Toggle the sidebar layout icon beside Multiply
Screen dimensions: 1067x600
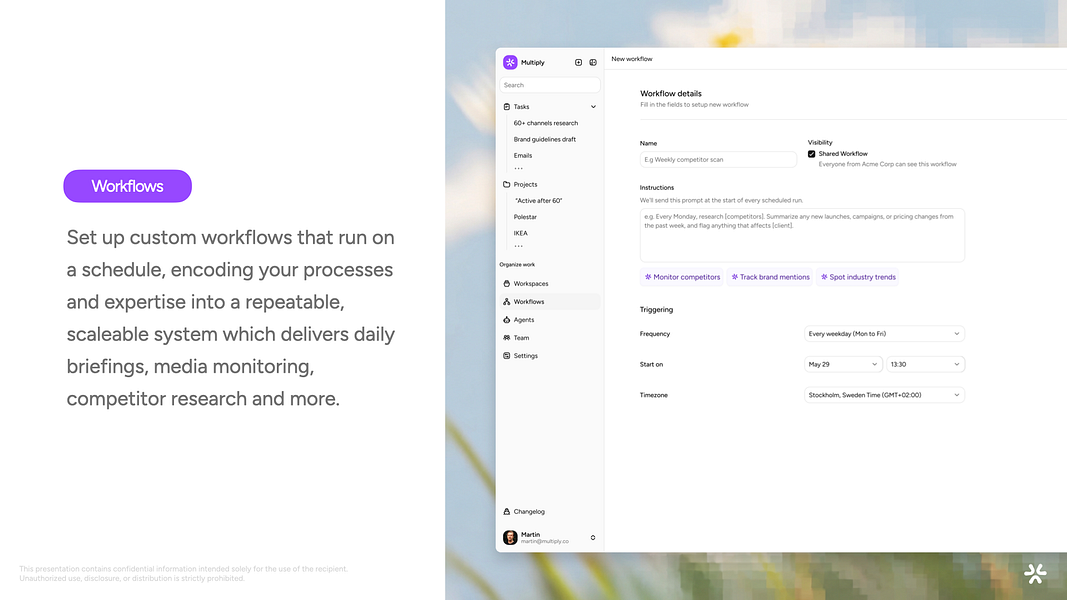[x=593, y=63]
